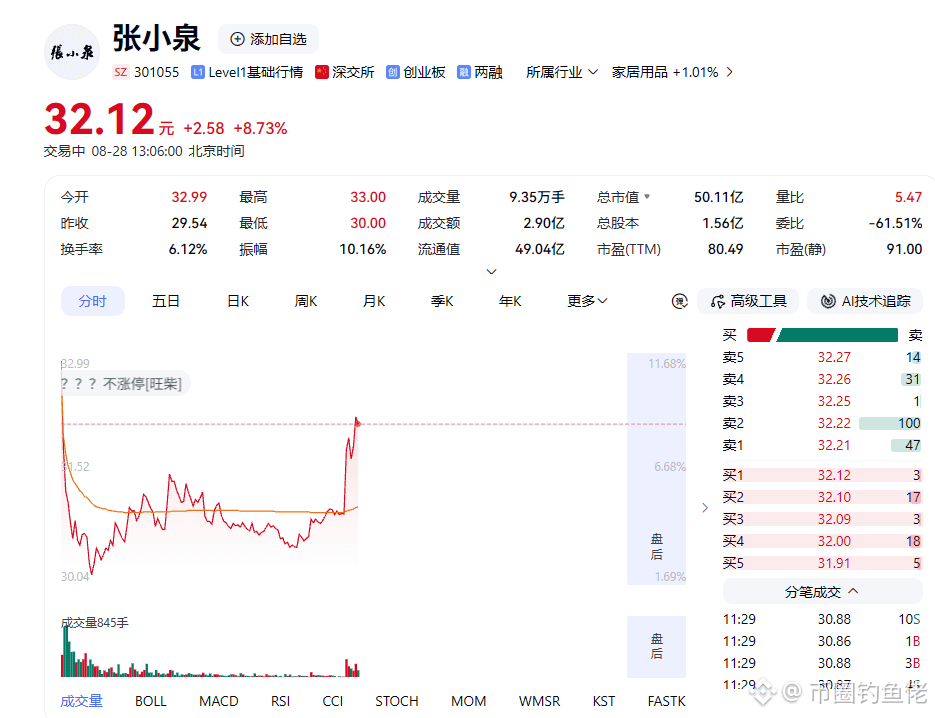
Task: Collapse the order book side arrow
Action: [x=705, y=507]
